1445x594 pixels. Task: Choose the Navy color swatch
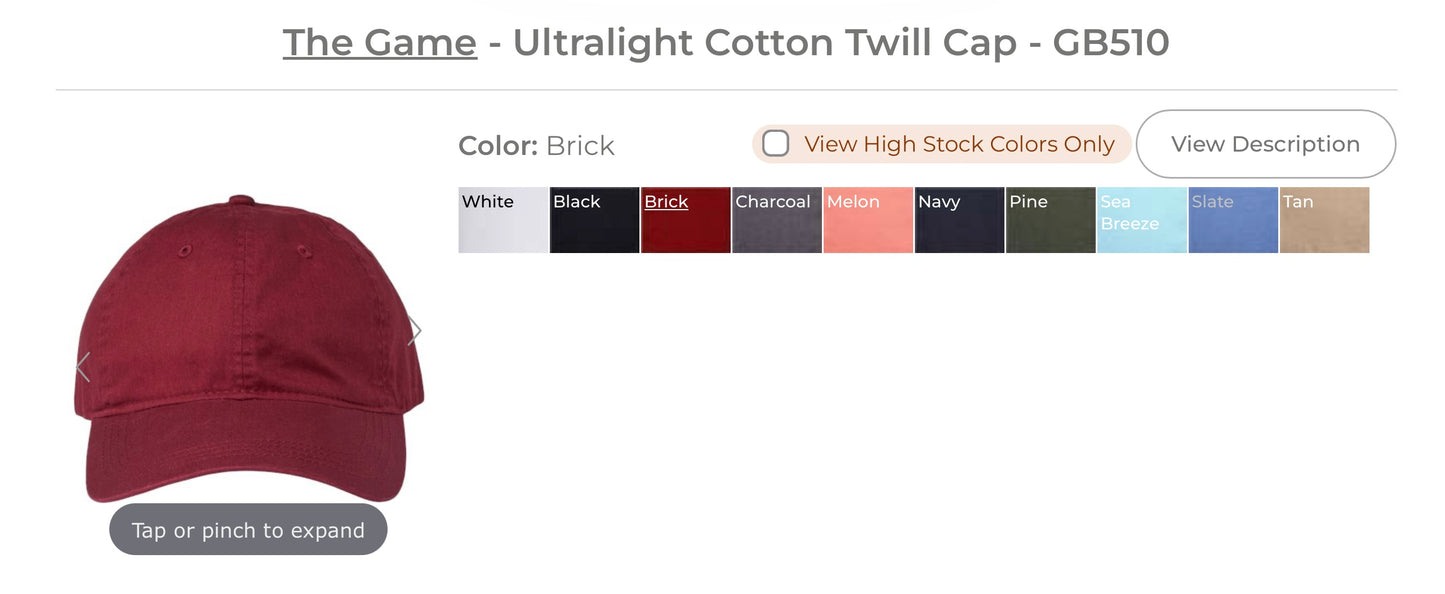959,220
